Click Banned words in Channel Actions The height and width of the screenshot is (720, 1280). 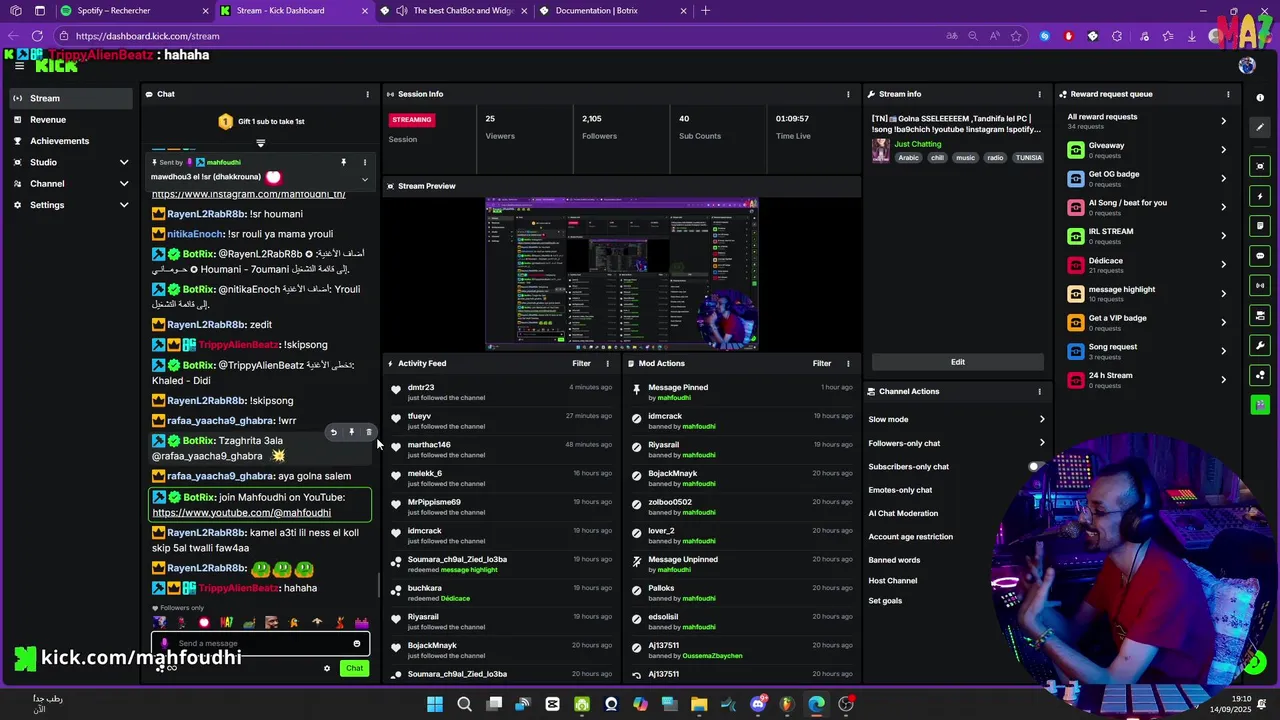(x=894, y=560)
